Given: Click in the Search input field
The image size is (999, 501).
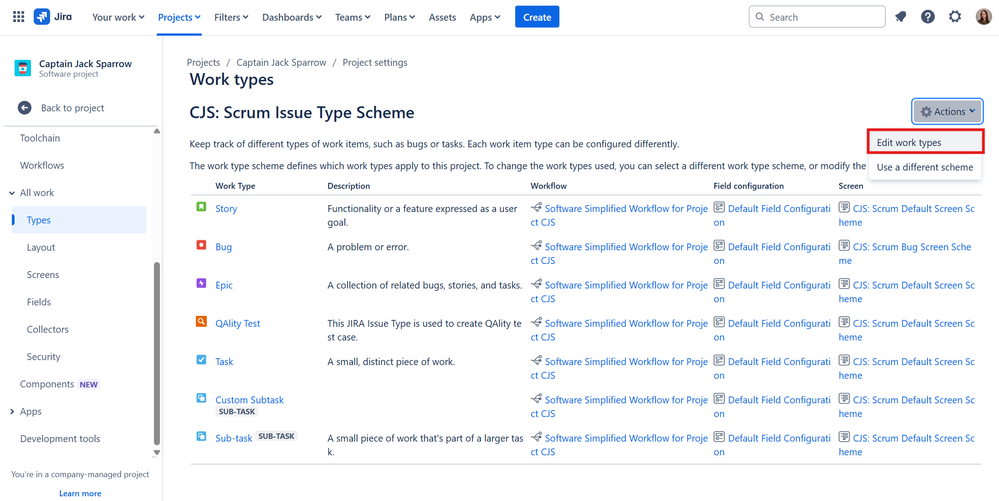Looking at the screenshot, I should pyautogui.click(x=817, y=17).
